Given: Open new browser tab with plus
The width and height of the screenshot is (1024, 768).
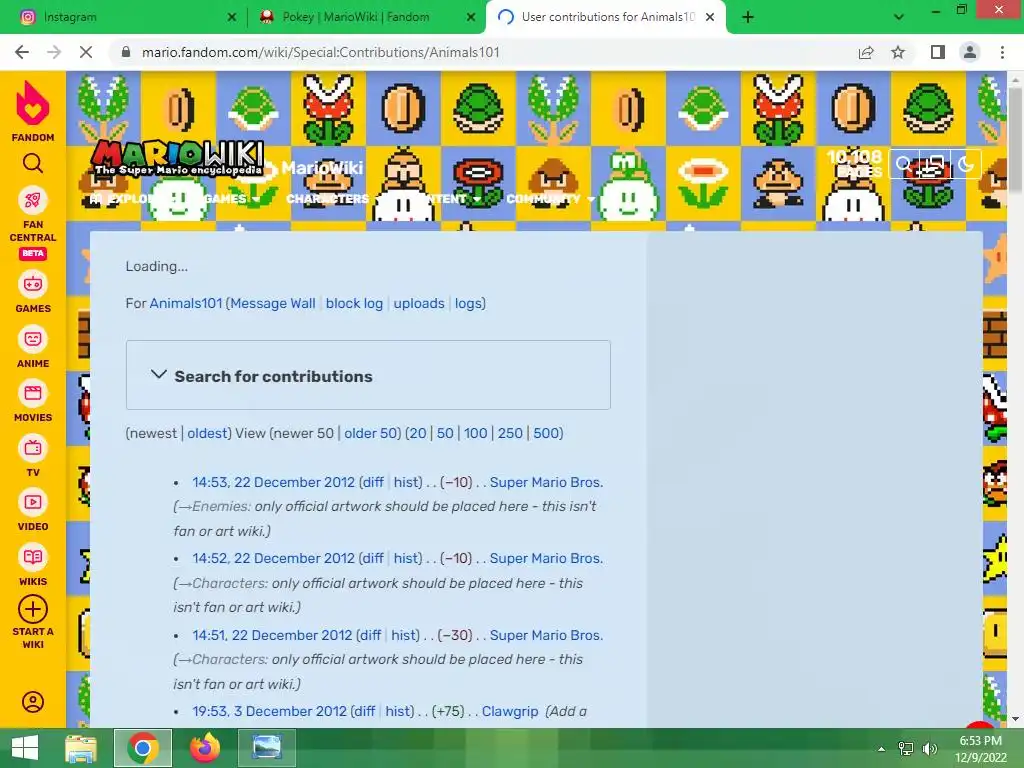Looking at the screenshot, I should (748, 17).
